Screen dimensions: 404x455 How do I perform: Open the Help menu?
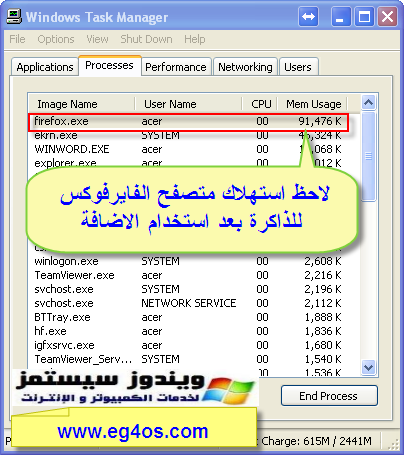click(x=195, y=39)
